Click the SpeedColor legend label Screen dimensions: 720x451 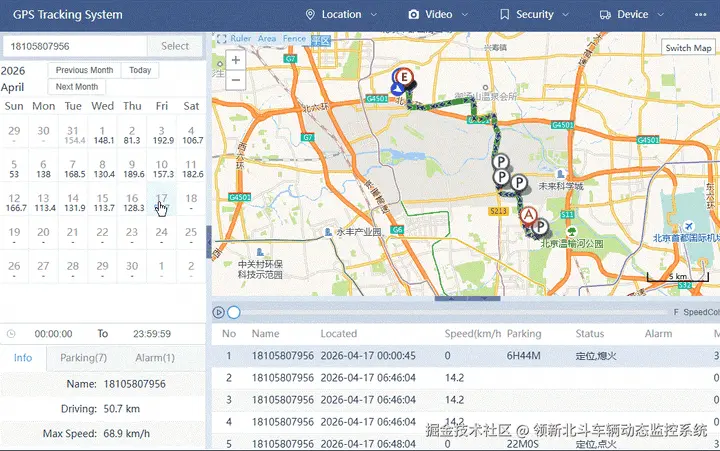pyautogui.click(x=701, y=312)
